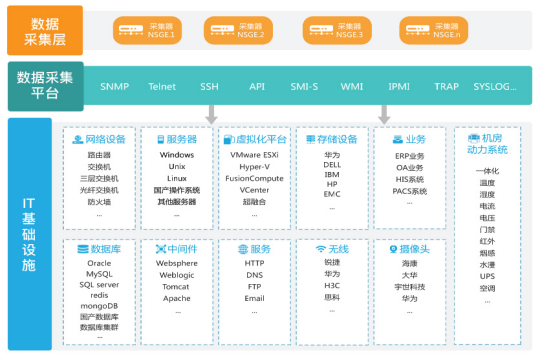Select FusionCompute entry
The width and height of the screenshot is (541, 360).
254,178
